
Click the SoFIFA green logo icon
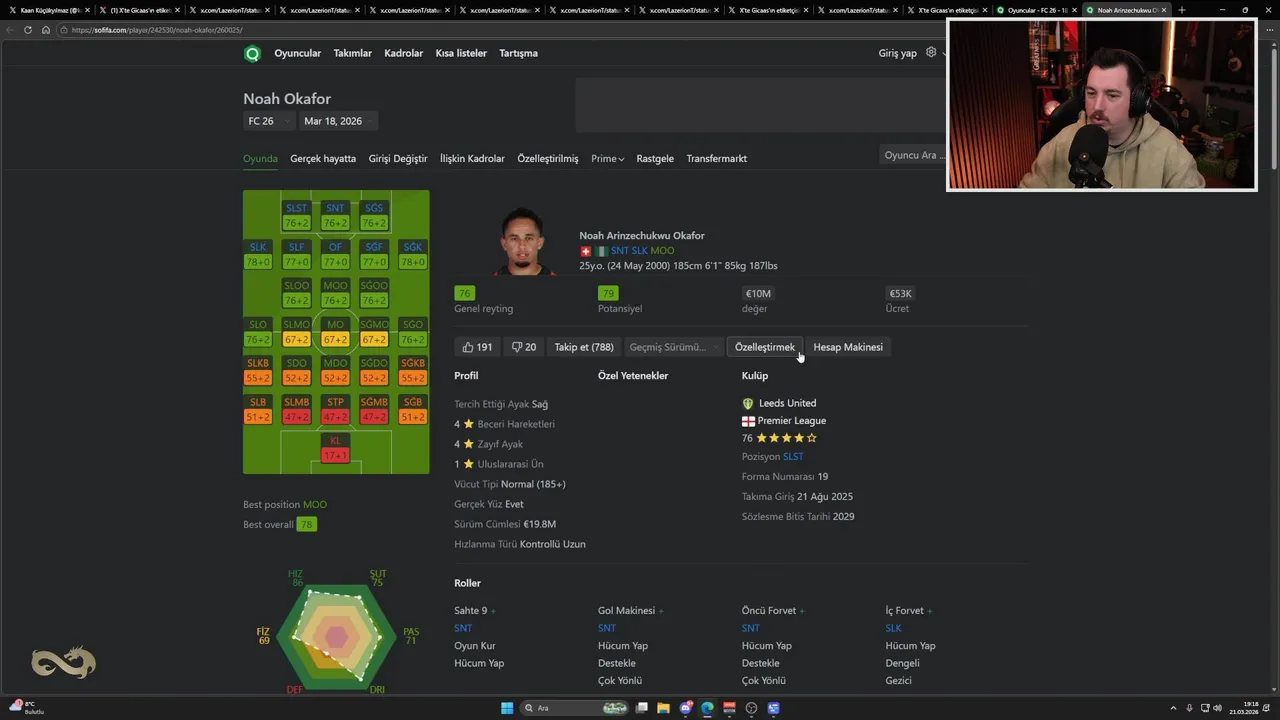pyautogui.click(x=252, y=53)
